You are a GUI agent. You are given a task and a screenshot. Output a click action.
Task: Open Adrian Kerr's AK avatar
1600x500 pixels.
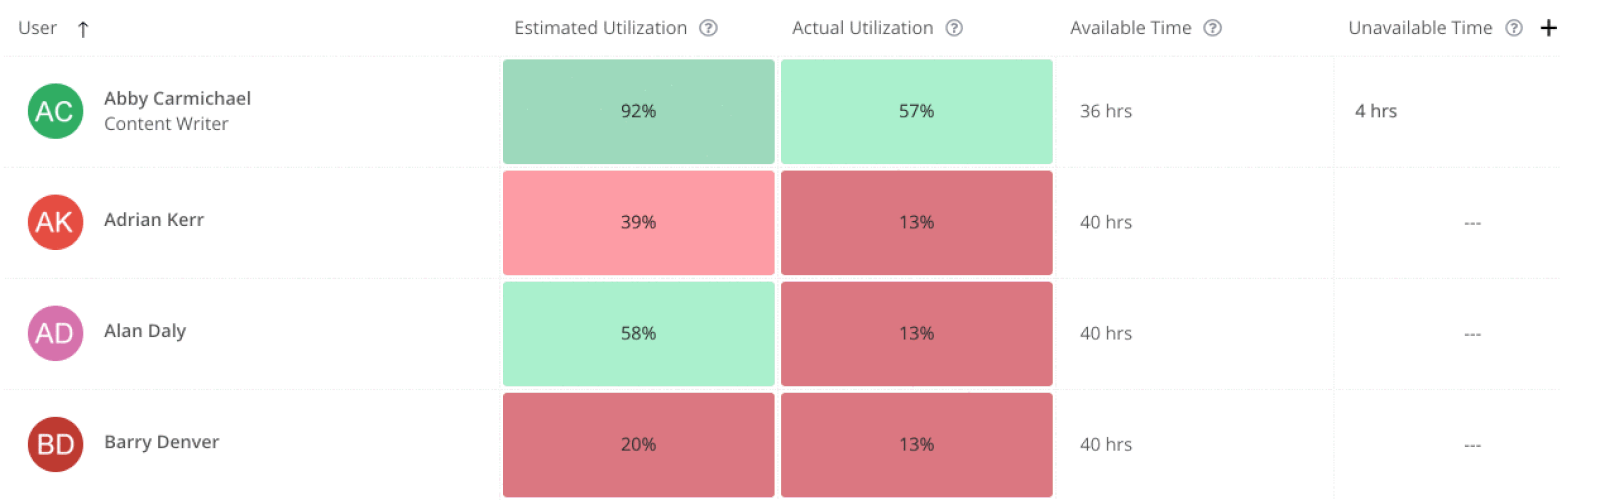click(x=55, y=222)
